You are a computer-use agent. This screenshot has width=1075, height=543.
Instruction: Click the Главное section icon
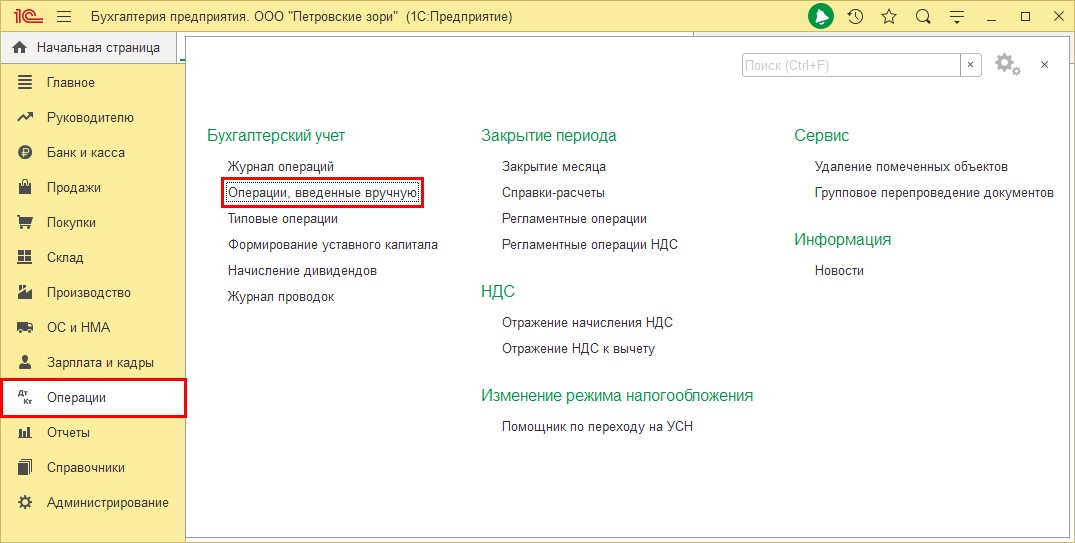click(x=25, y=82)
